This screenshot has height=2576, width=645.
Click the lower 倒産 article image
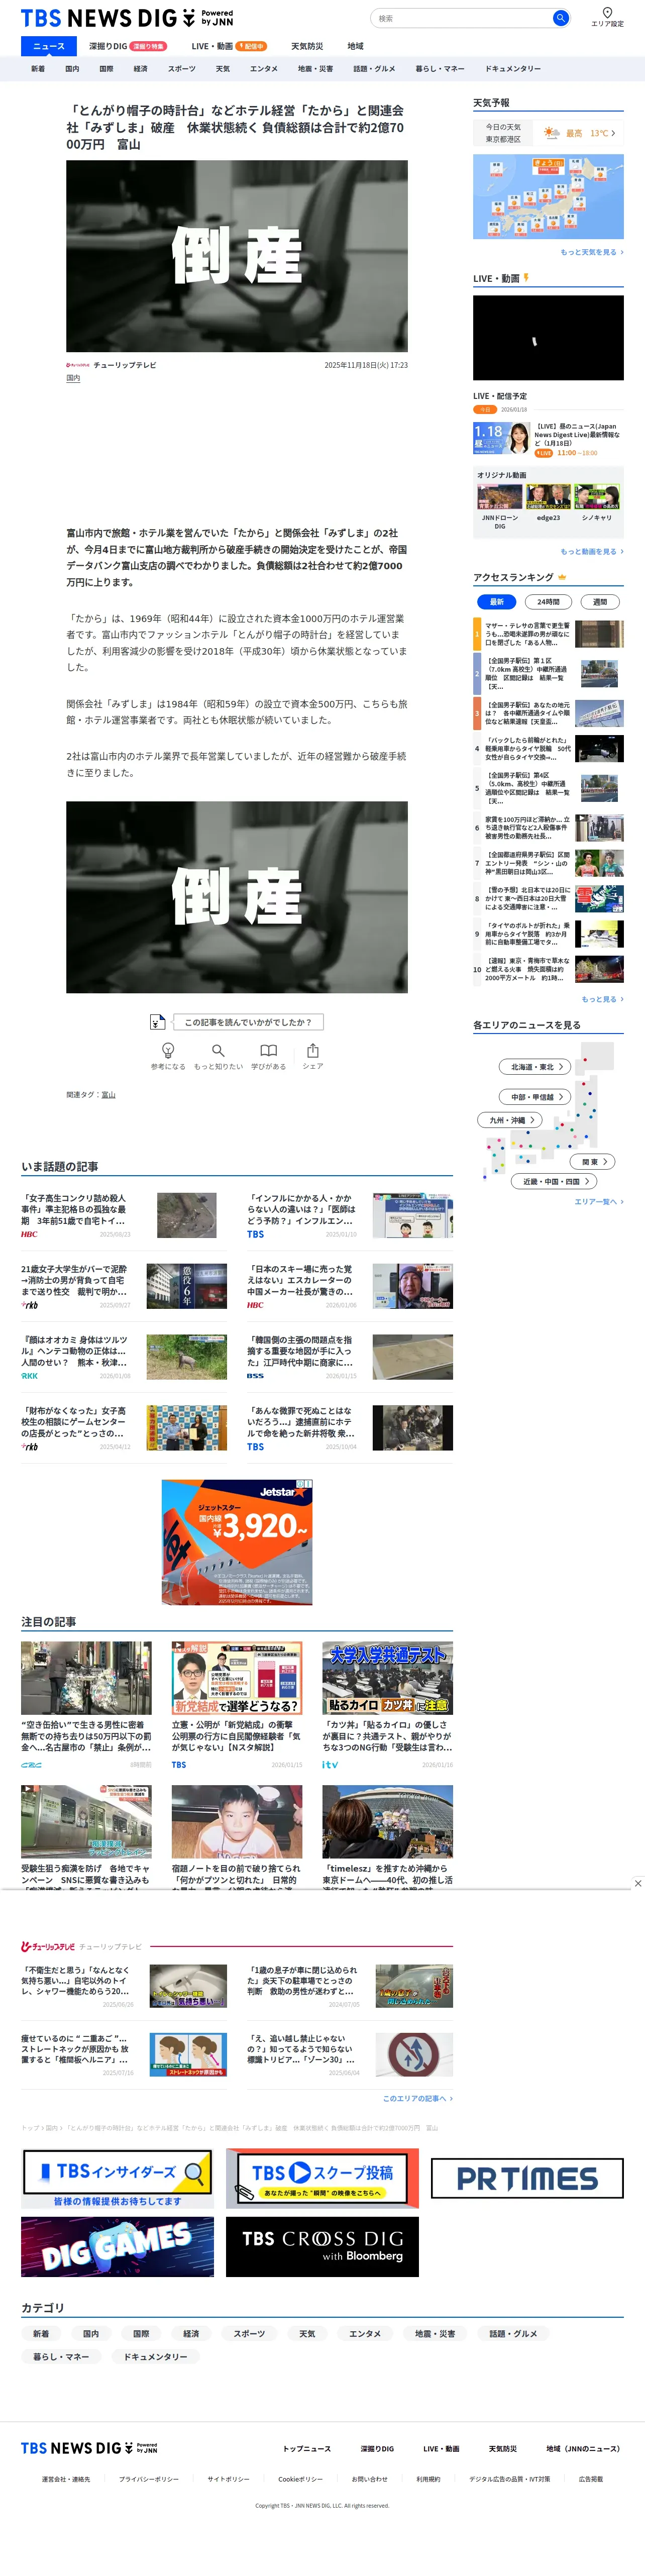237,897
